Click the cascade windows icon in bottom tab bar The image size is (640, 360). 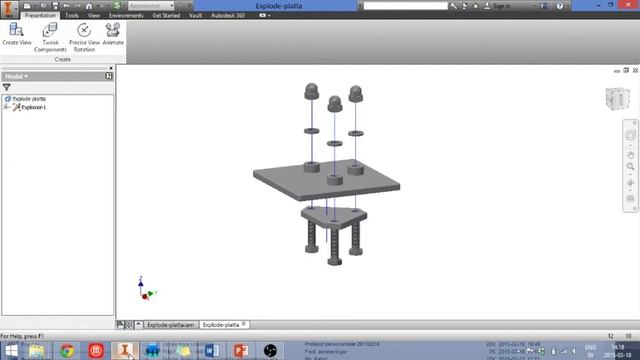120,325
